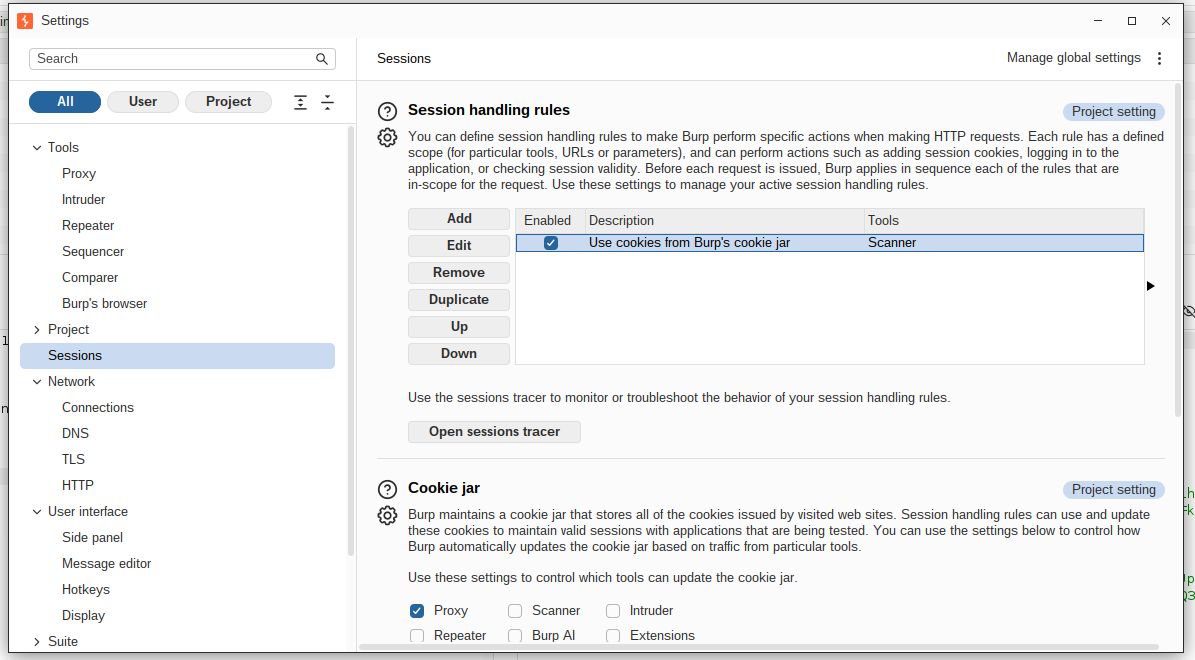Open help for Session handling rules
The height and width of the screenshot is (660, 1195).
387,111
